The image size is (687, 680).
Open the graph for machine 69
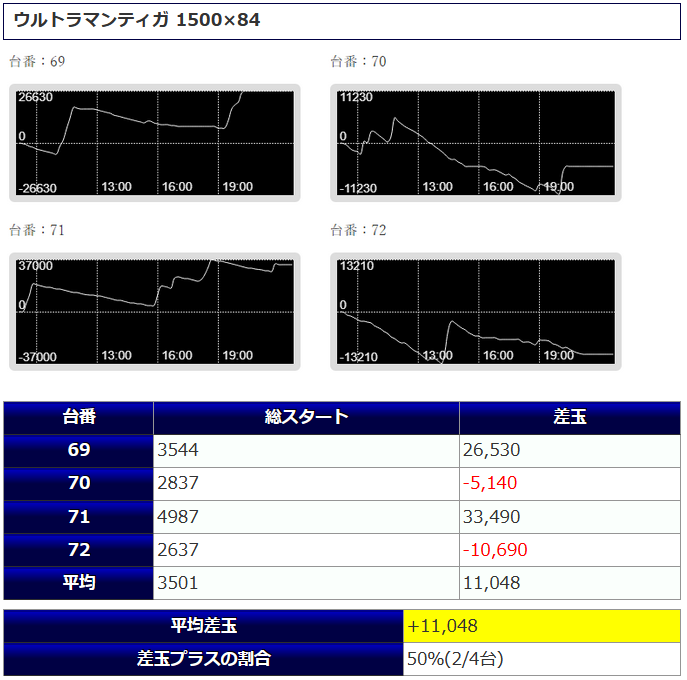[156, 143]
